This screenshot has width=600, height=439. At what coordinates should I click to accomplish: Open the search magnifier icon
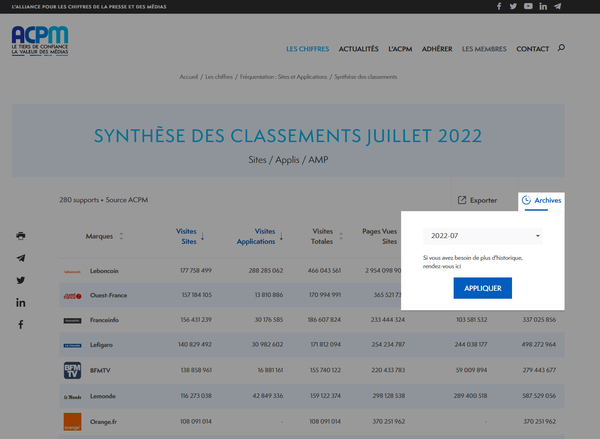pyautogui.click(x=561, y=48)
